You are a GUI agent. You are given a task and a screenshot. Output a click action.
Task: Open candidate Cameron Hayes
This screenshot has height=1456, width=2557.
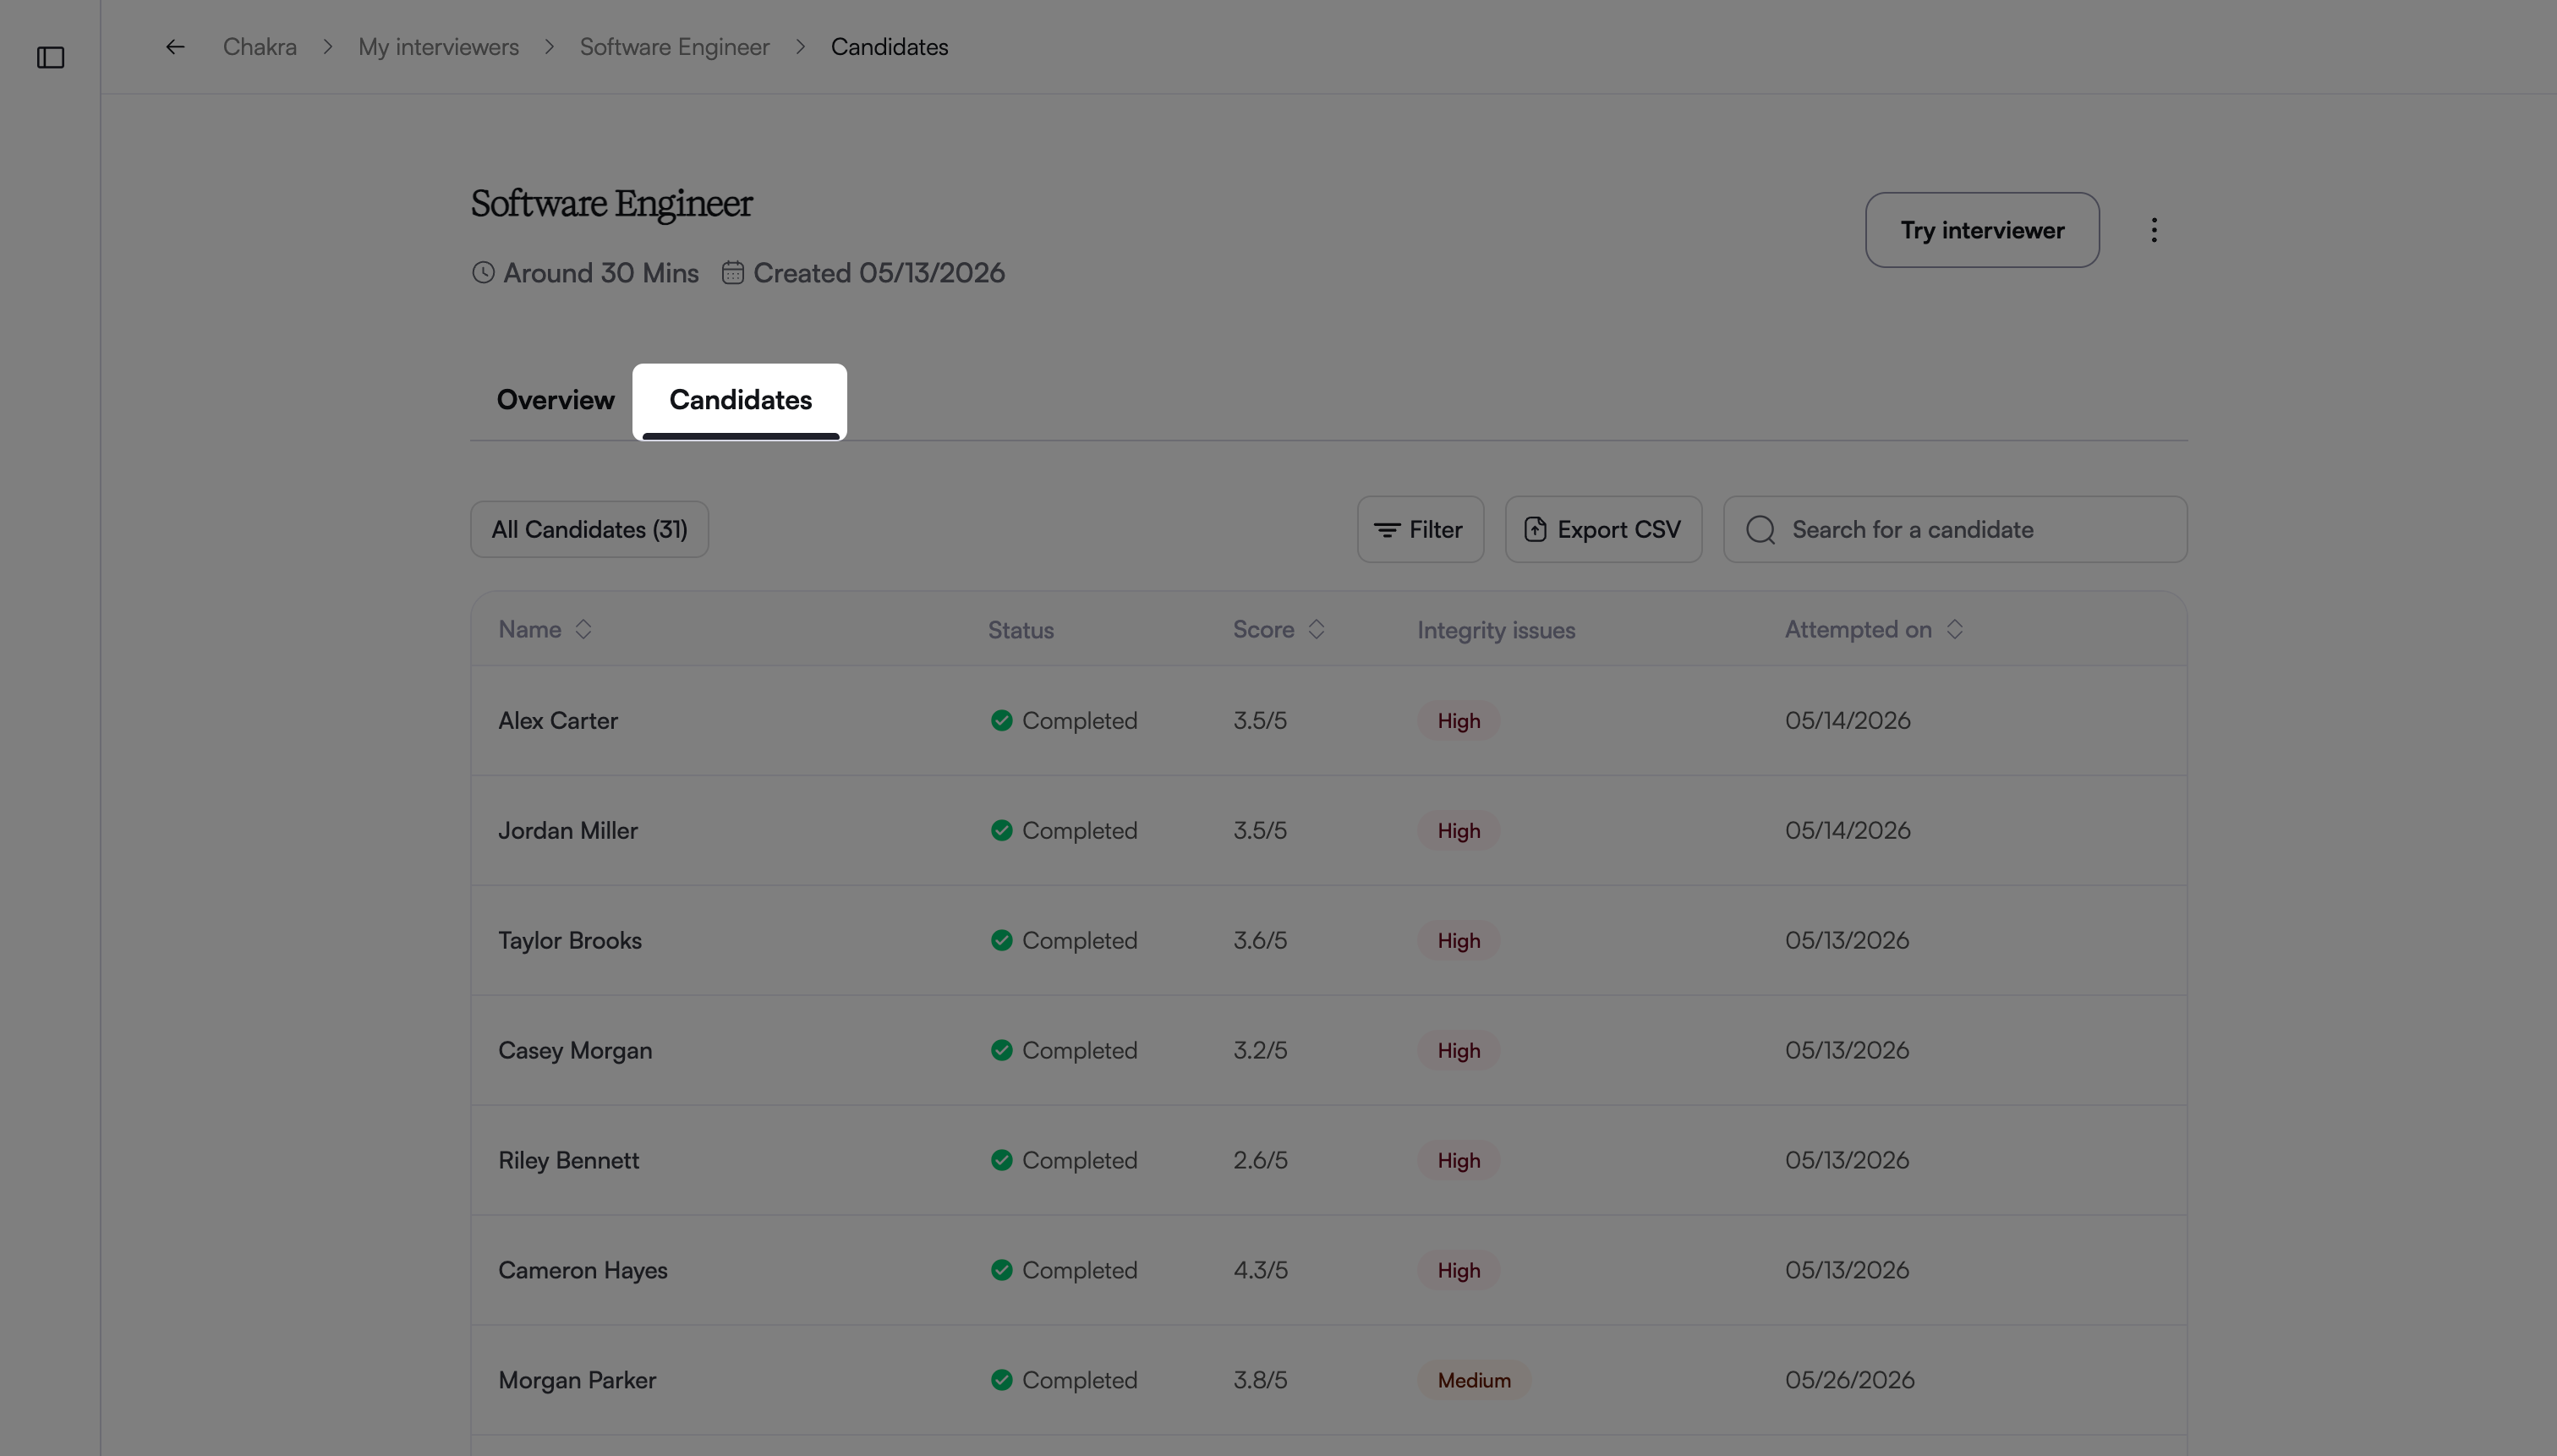[583, 1271]
